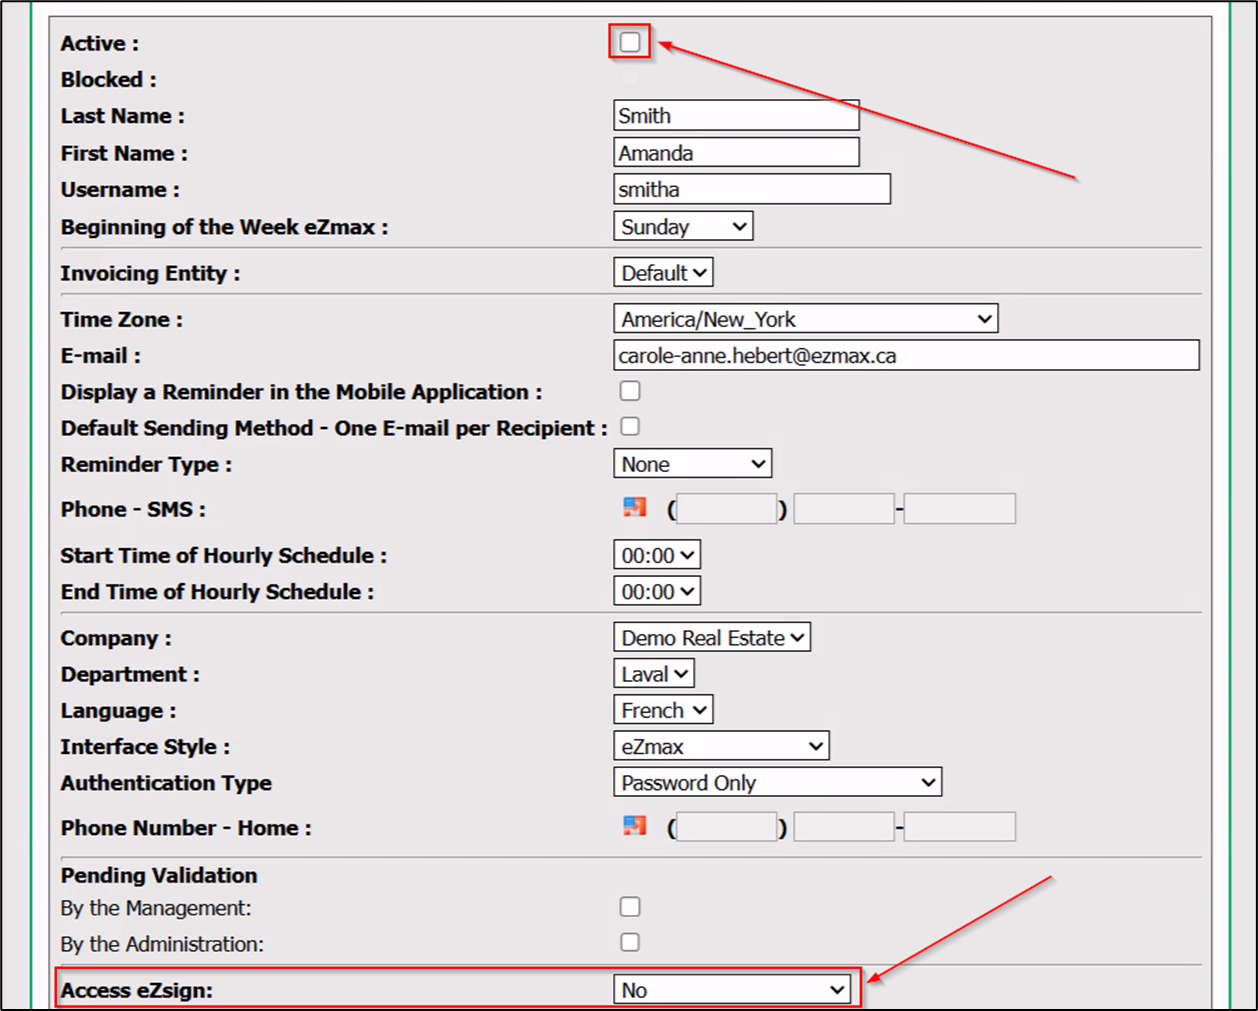Click the flag icon beside Phone Number - Home
This screenshot has height=1011, width=1258.
635,825
